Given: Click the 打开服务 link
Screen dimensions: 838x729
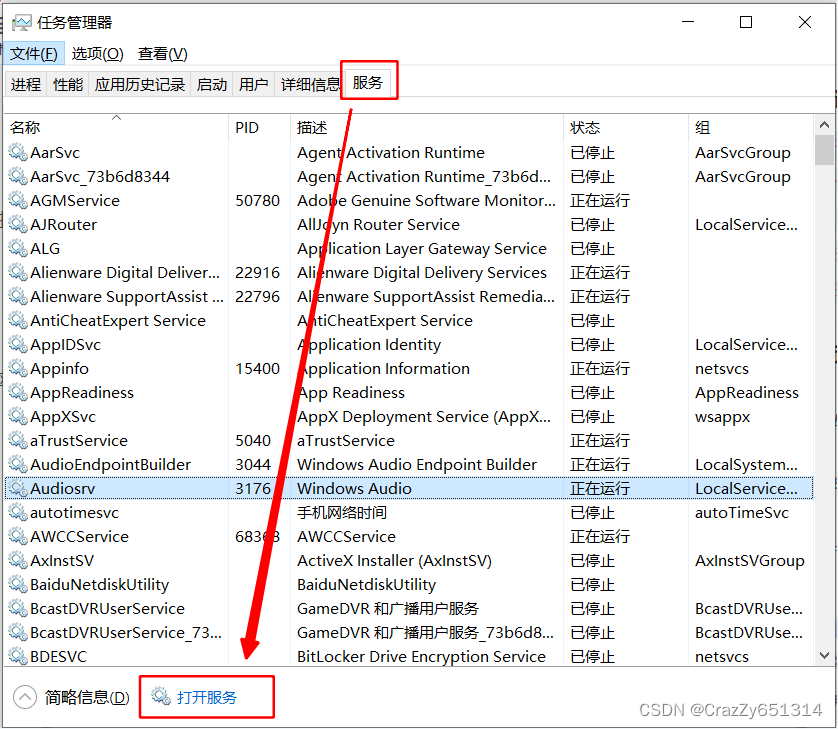Looking at the screenshot, I should pyautogui.click(x=207, y=697).
